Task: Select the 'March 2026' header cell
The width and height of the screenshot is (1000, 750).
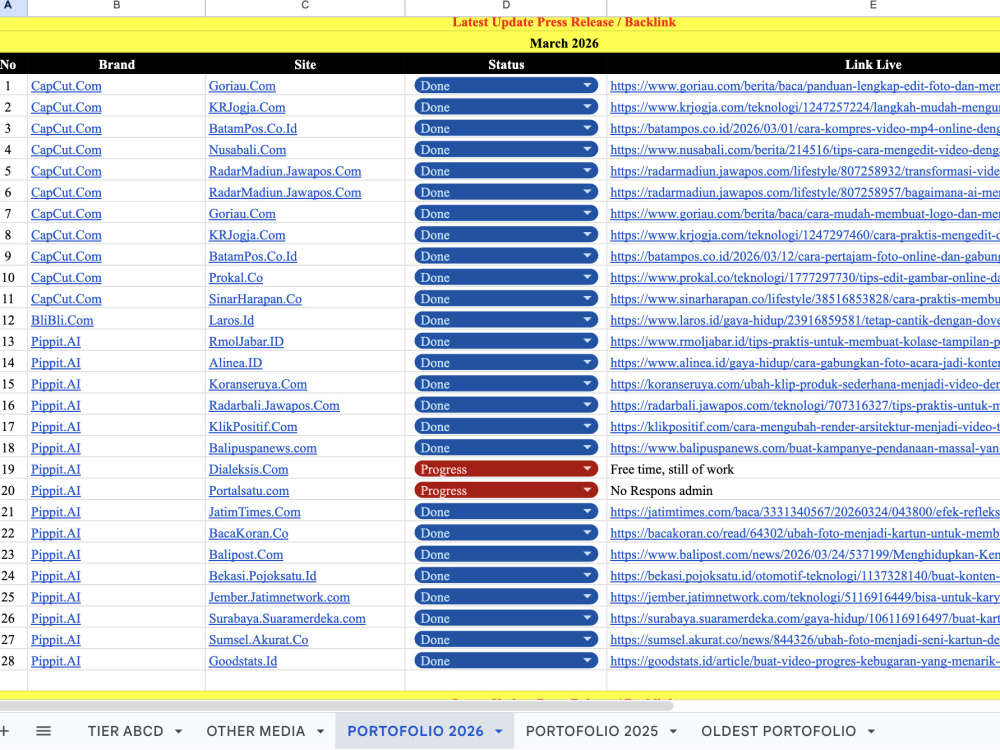Action: click(564, 43)
